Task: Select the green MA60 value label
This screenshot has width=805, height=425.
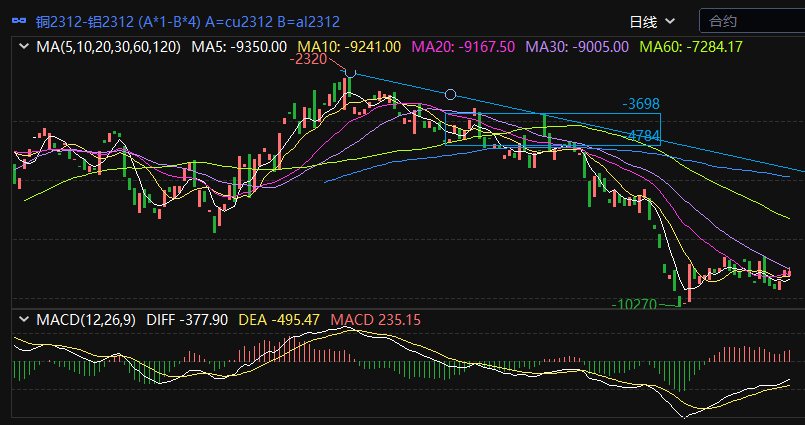Action: 691,46
